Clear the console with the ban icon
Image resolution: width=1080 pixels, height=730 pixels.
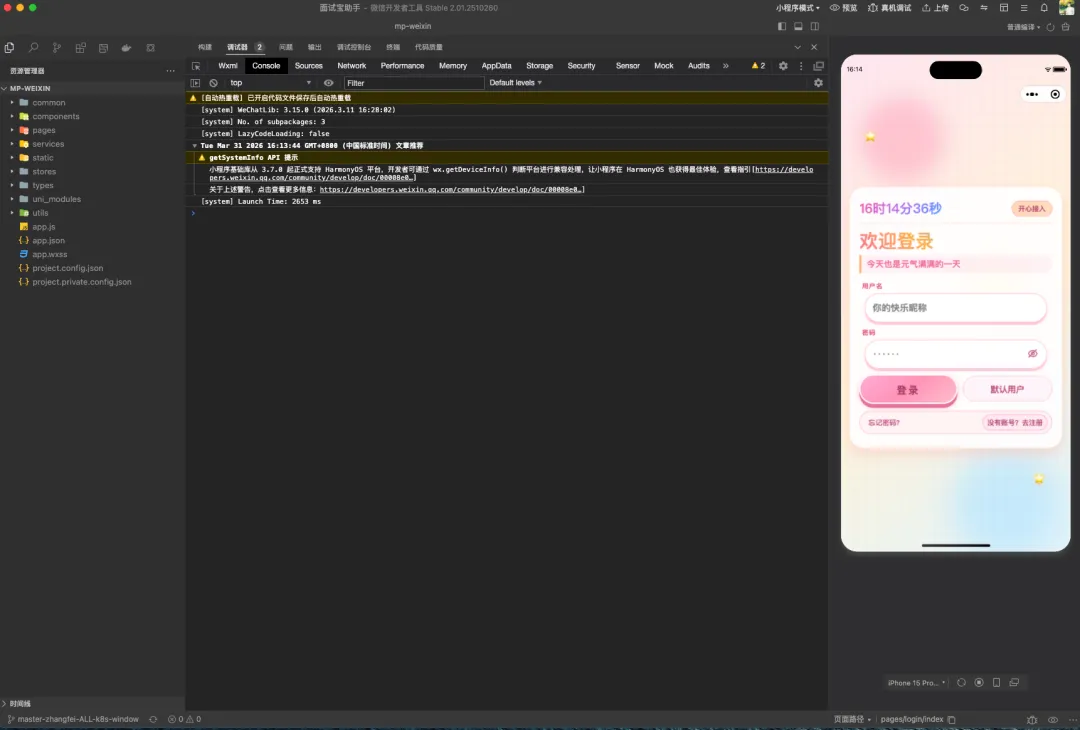coord(214,83)
